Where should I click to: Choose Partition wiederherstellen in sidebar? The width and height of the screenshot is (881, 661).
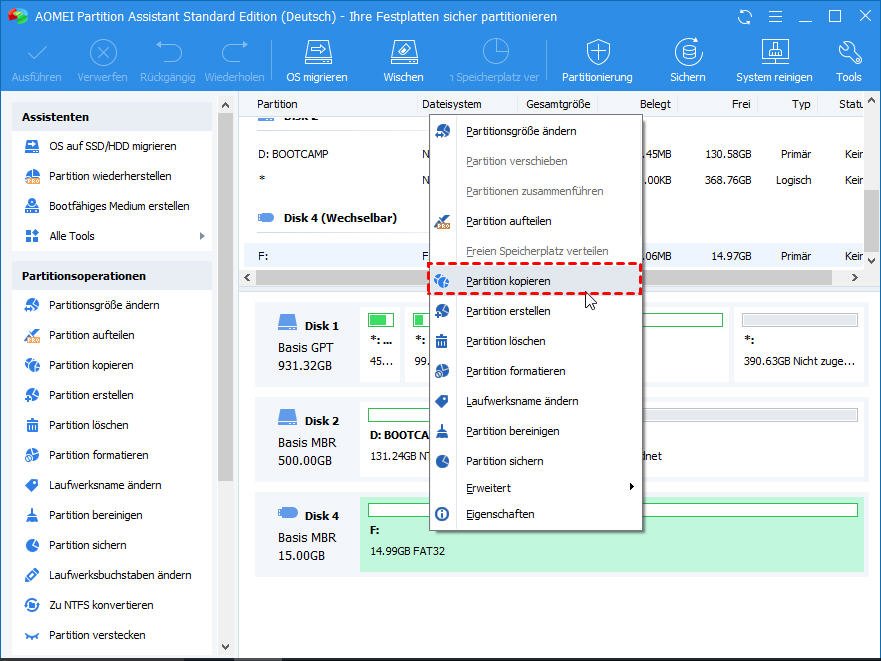click(110, 176)
